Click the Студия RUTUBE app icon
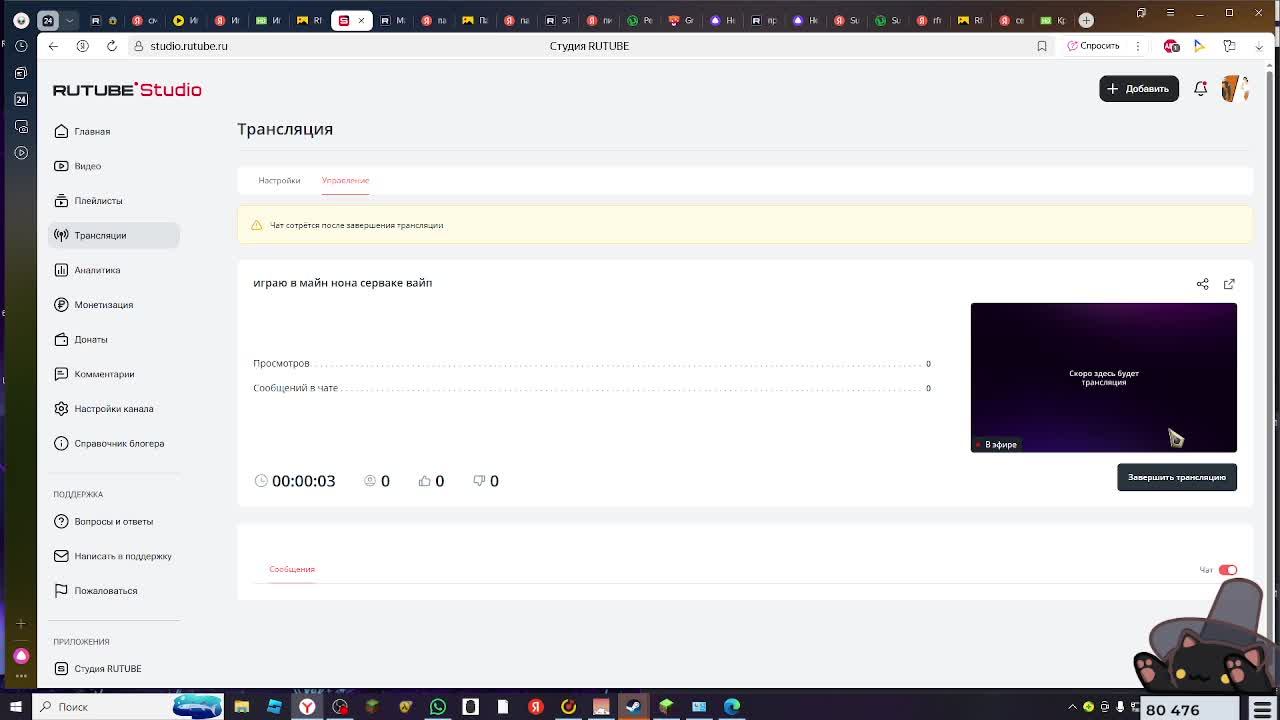This screenshot has width=1280, height=720. (x=61, y=669)
